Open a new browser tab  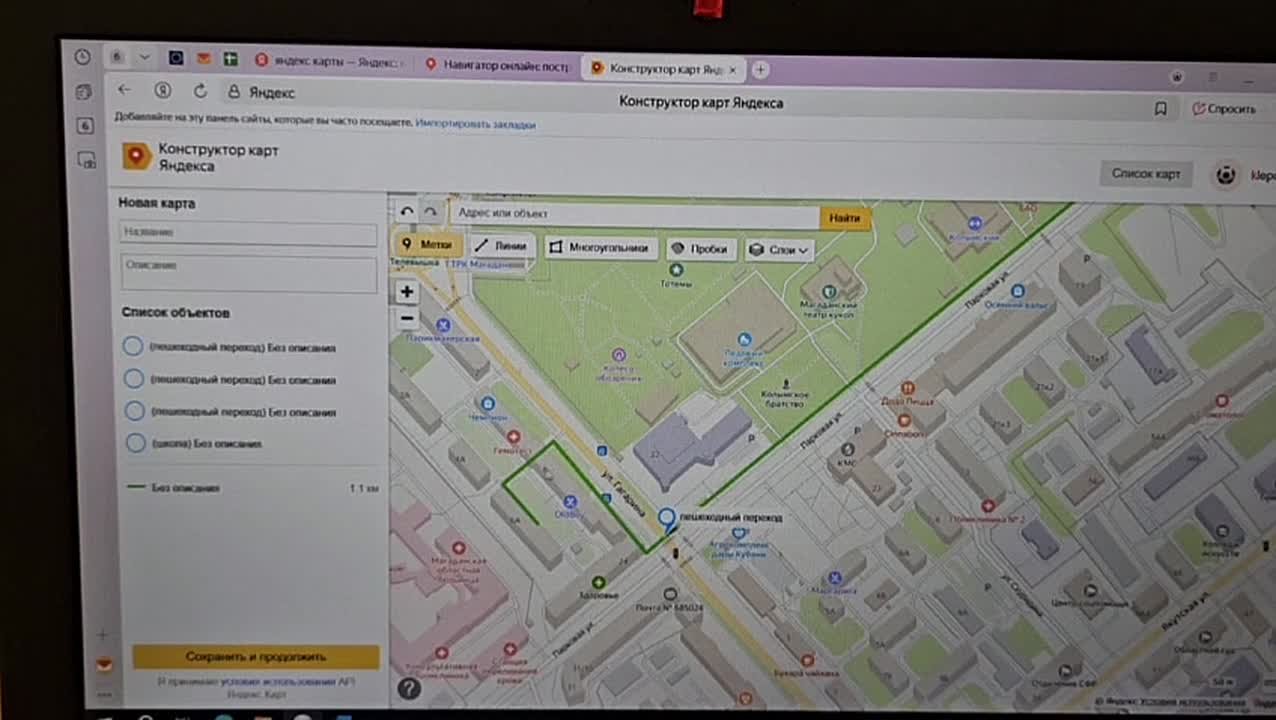(761, 70)
